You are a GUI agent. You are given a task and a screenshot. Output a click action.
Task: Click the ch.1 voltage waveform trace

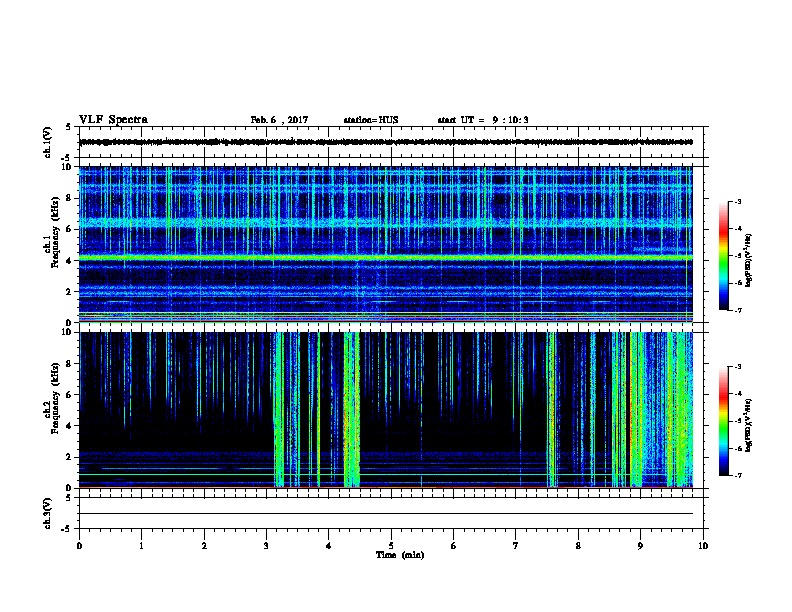tap(386, 142)
